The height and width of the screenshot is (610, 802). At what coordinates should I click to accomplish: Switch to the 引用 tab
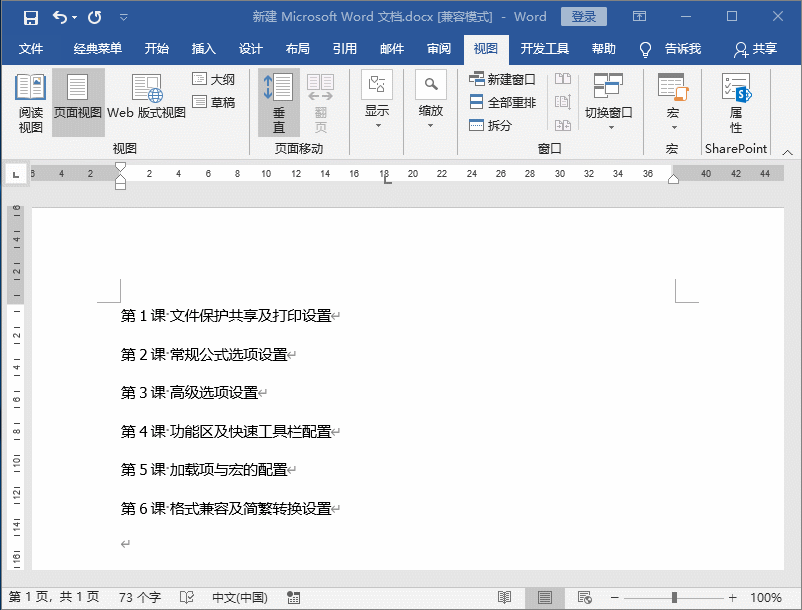click(345, 49)
